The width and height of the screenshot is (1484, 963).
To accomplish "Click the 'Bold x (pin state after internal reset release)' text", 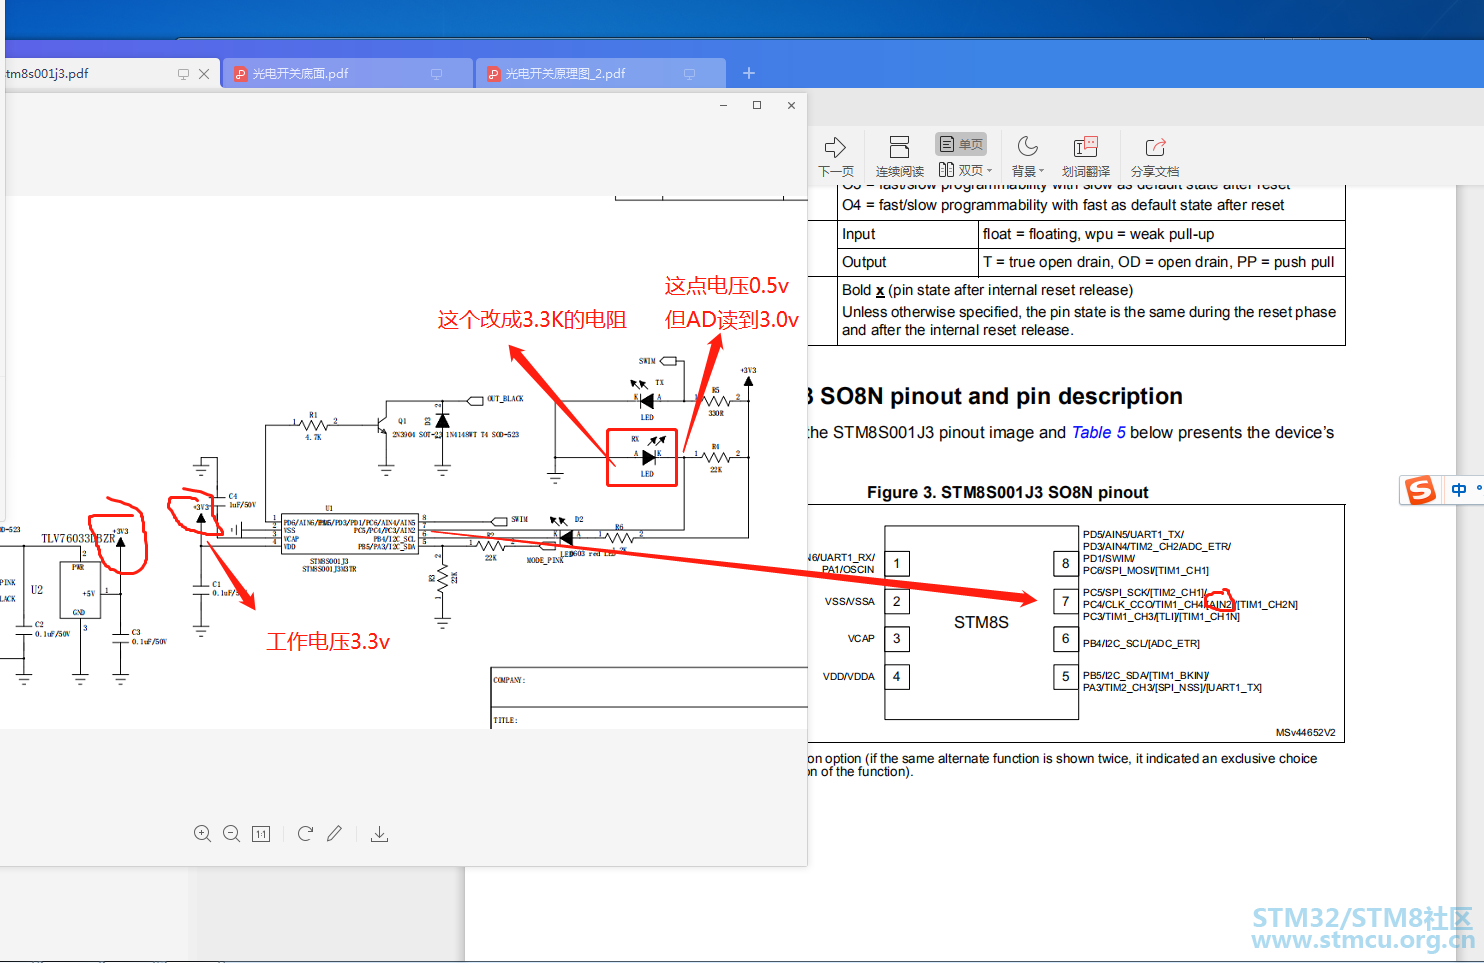I will (x=987, y=290).
